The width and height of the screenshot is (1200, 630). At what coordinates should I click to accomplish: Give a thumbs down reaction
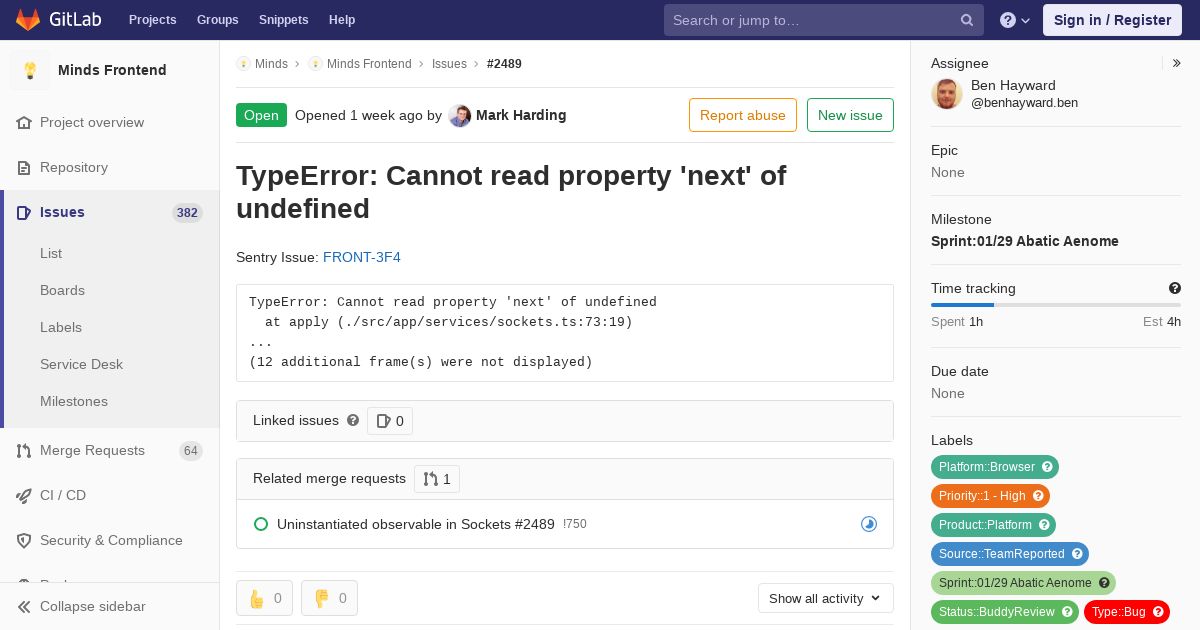pyautogui.click(x=329, y=598)
